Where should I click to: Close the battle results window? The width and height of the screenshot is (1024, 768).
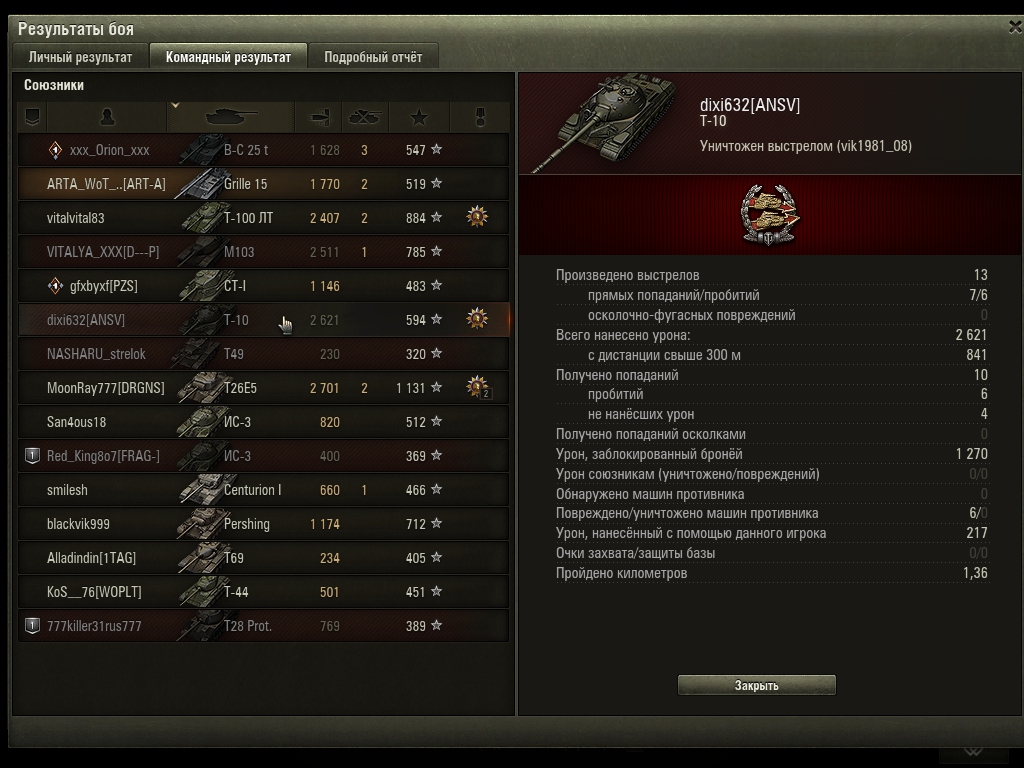1015,27
